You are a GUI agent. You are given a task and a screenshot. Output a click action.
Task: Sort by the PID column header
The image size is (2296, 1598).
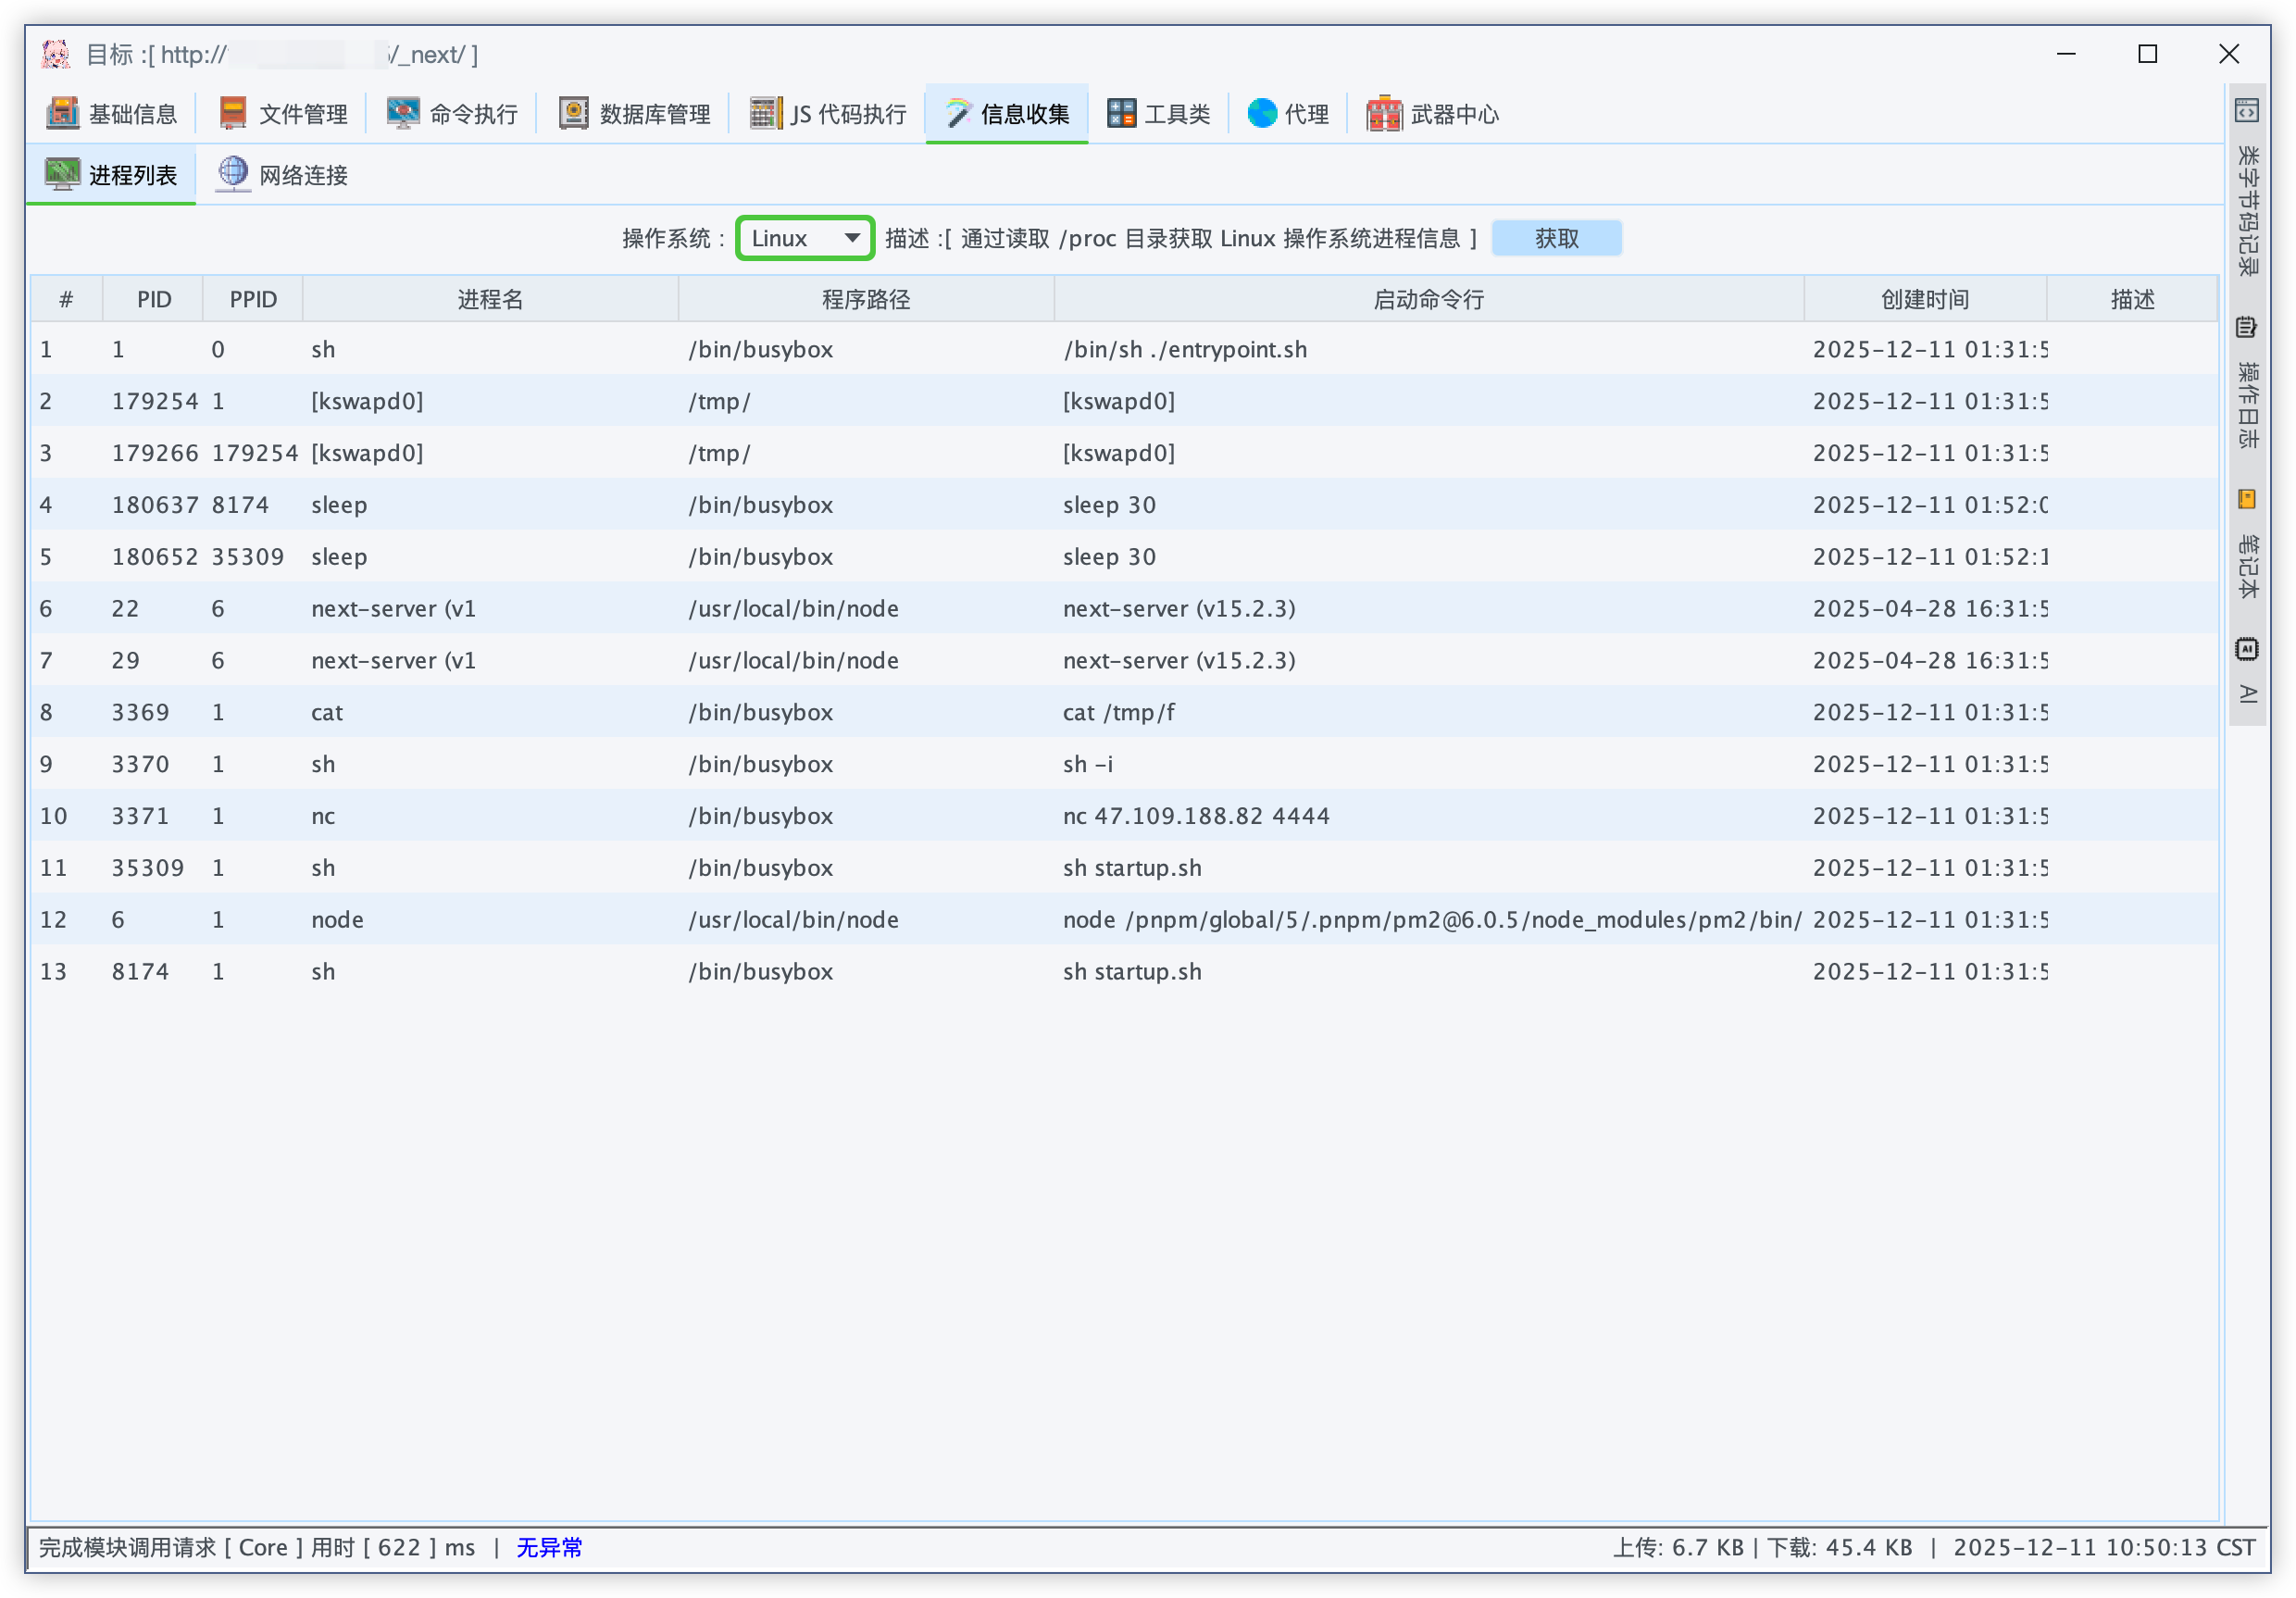[154, 299]
